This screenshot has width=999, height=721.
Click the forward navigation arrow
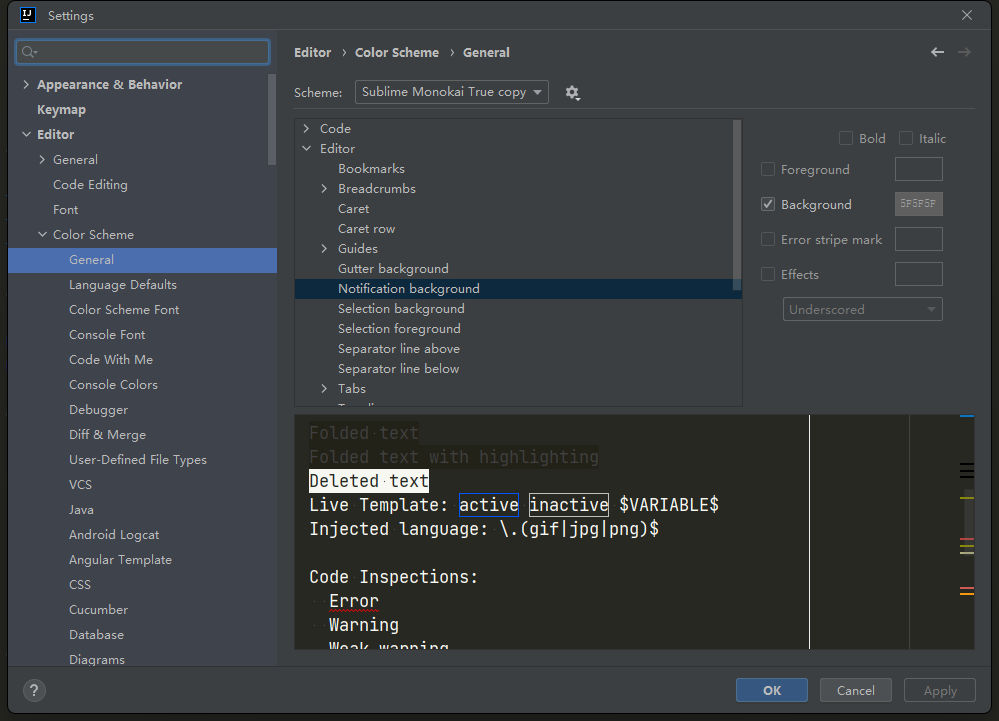point(965,52)
